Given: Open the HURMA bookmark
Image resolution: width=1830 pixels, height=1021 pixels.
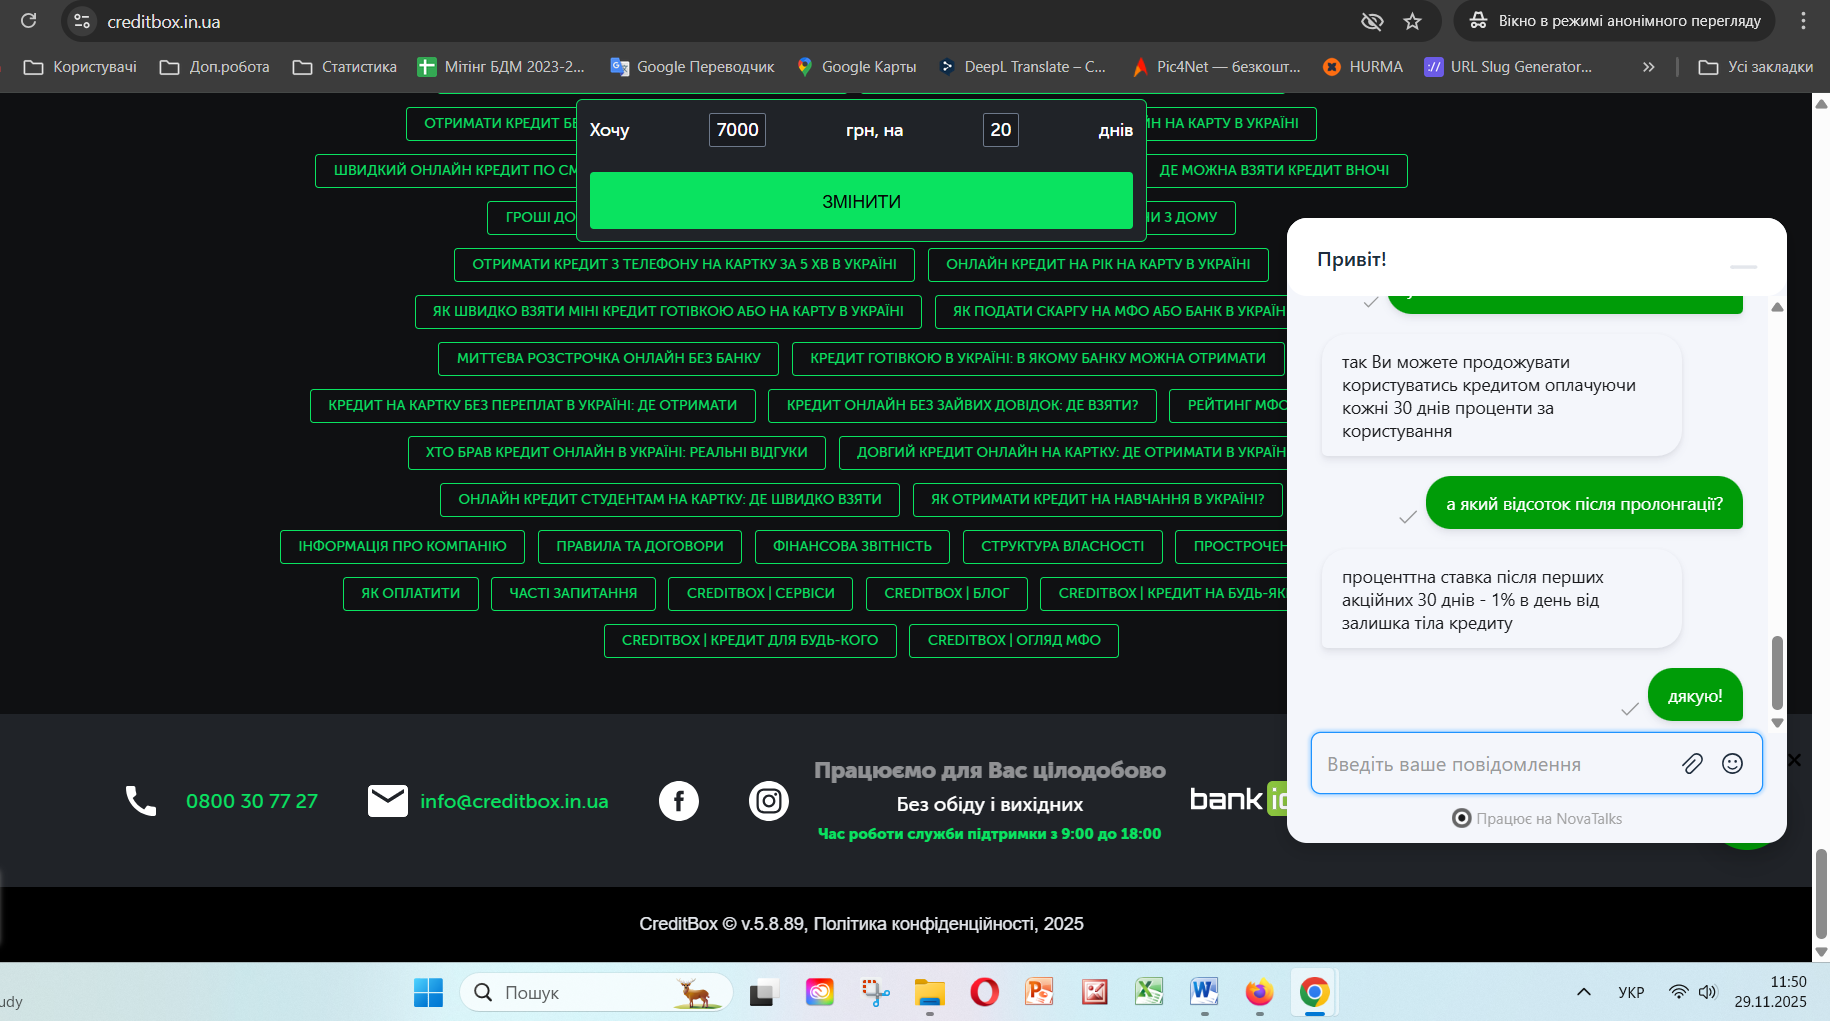Looking at the screenshot, I should point(1362,67).
